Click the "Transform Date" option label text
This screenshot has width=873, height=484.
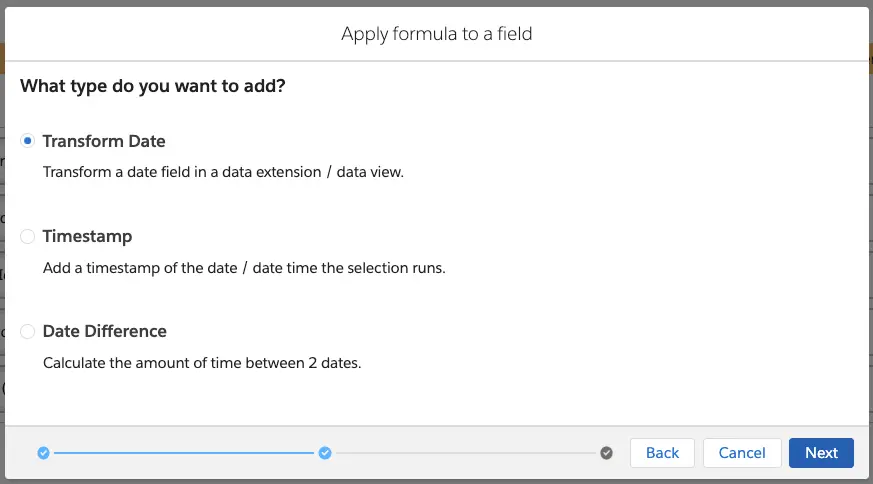tap(104, 141)
